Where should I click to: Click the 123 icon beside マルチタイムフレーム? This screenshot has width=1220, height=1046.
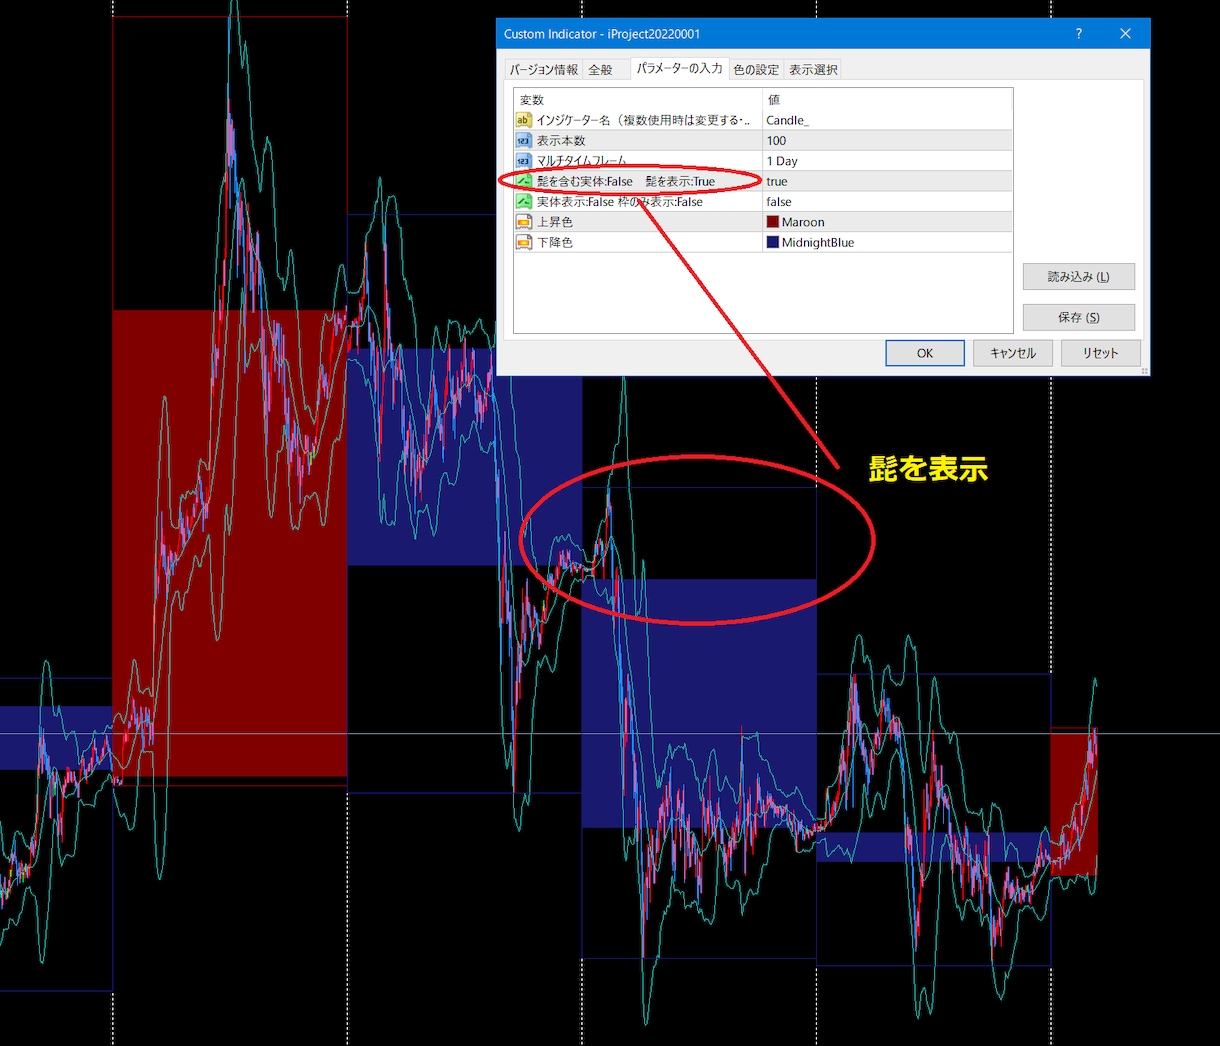(x=523, y=161)
